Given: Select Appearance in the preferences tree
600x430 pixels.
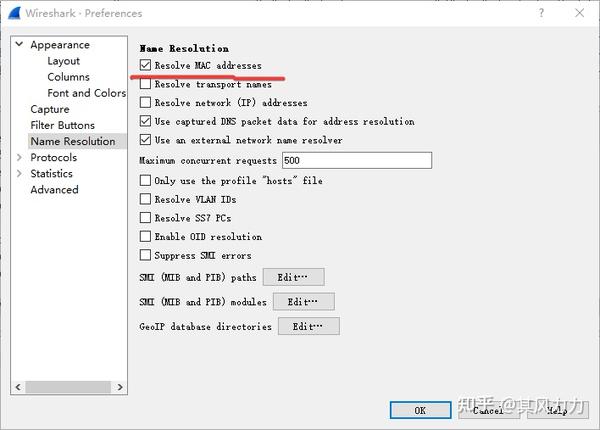Looking at the screenshot, I should (x=60, y=45).
